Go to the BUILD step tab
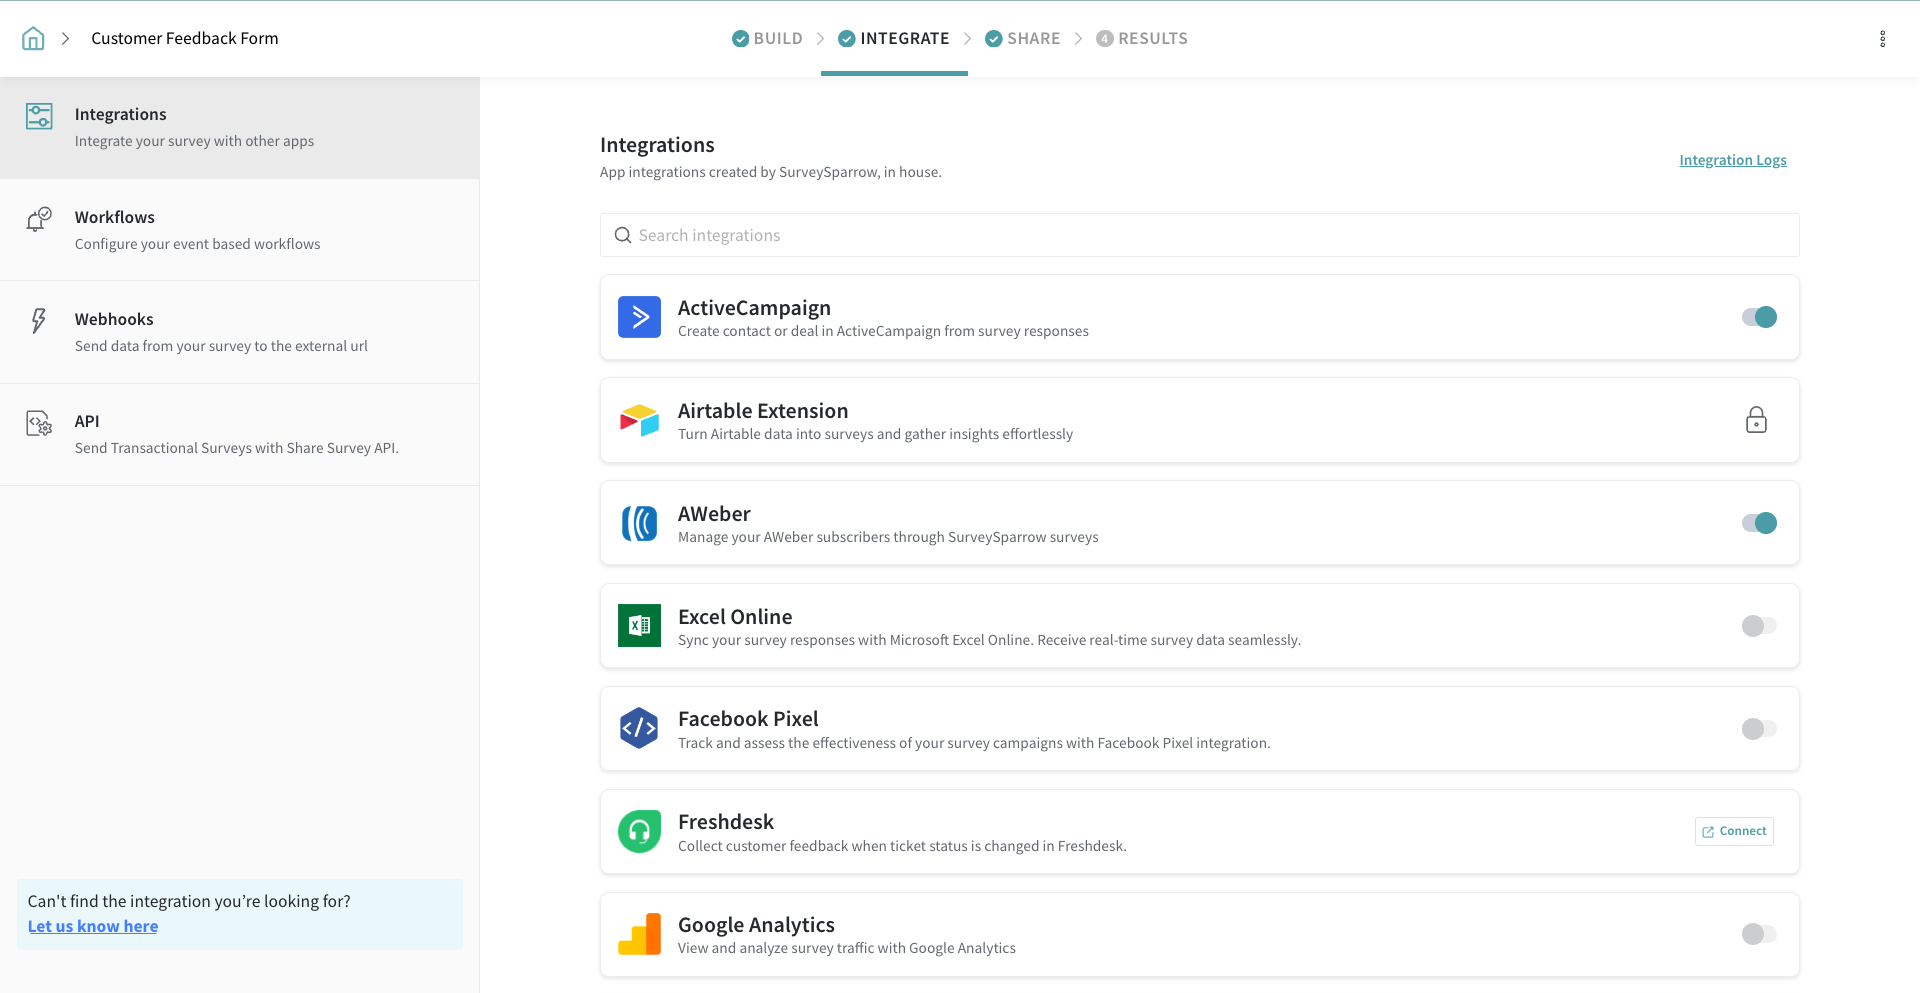 tap(767, 39)
